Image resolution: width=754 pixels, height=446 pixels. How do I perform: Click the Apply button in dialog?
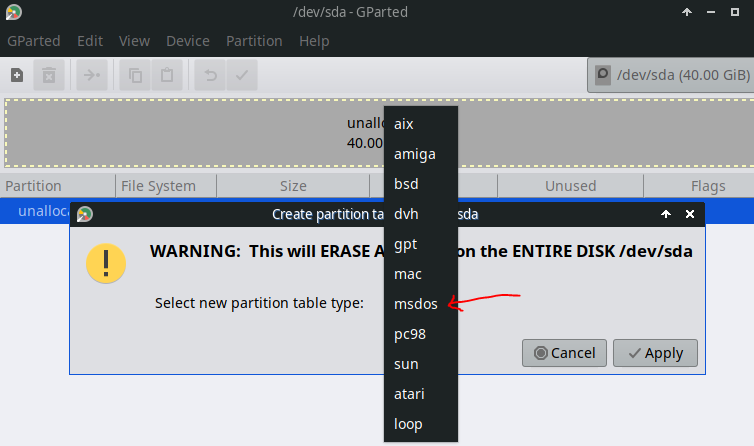coord(655,353)
